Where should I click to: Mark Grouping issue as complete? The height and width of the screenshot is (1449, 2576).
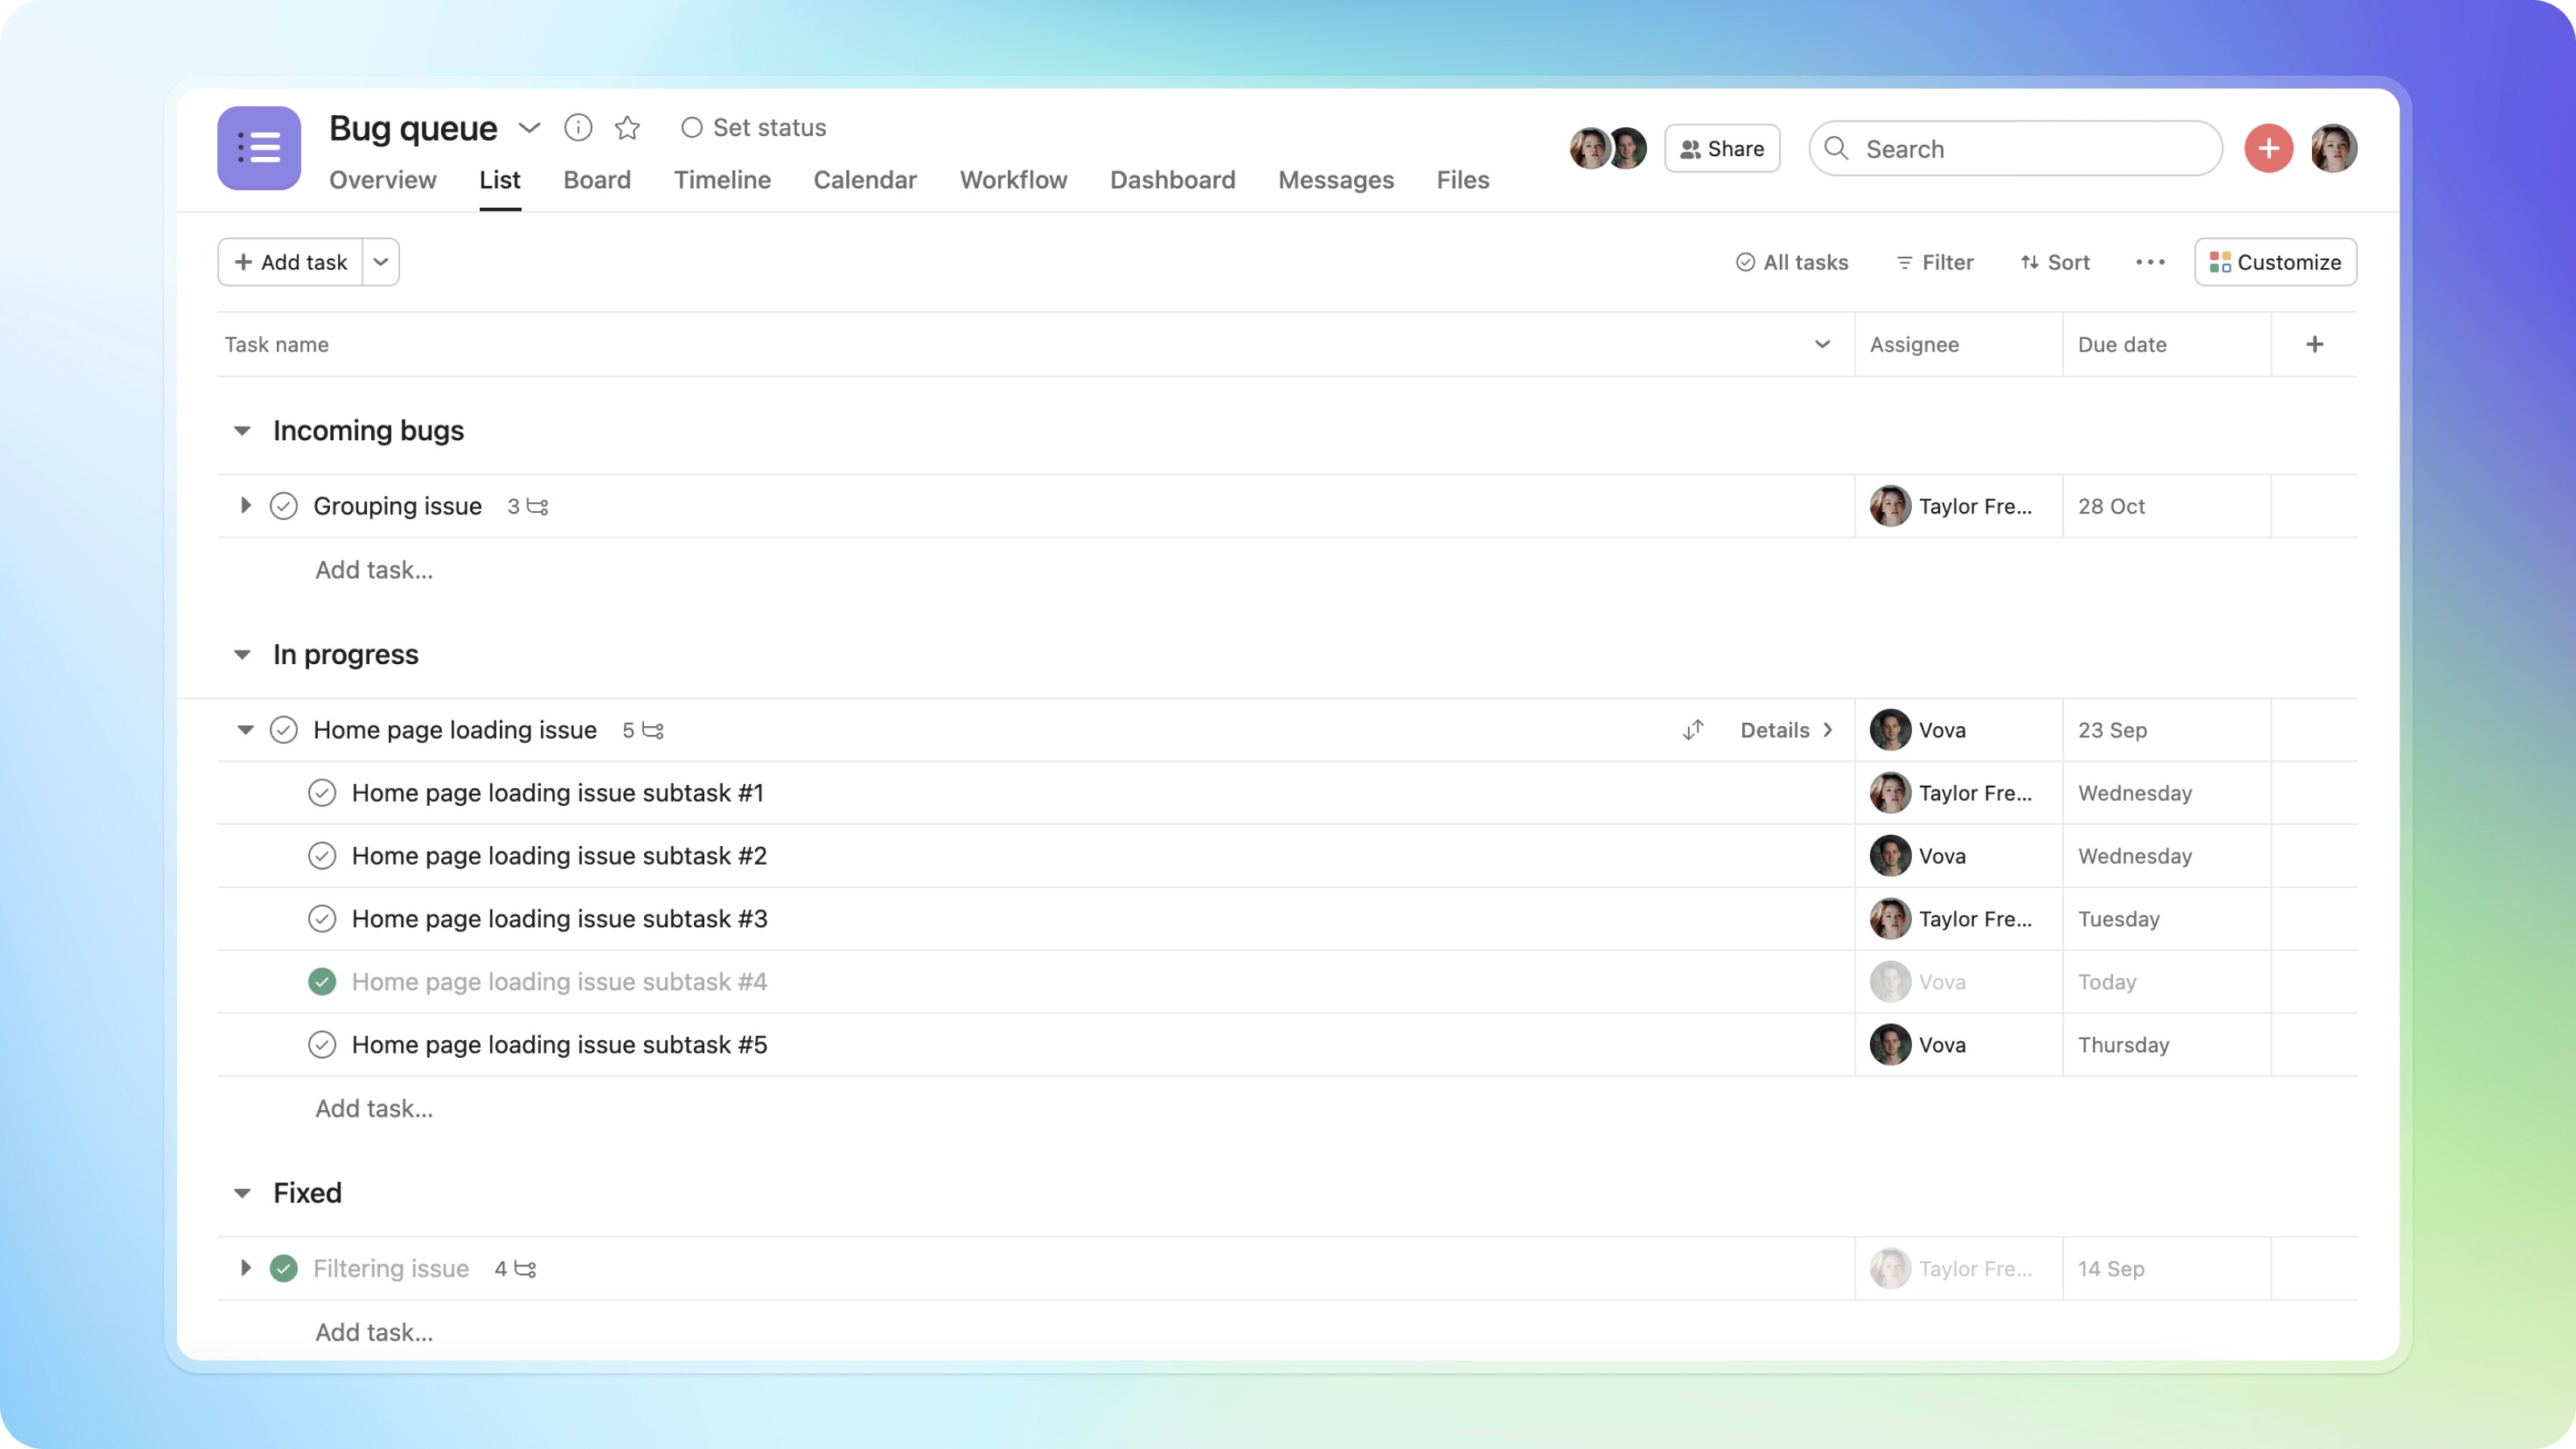coord(284,507)
